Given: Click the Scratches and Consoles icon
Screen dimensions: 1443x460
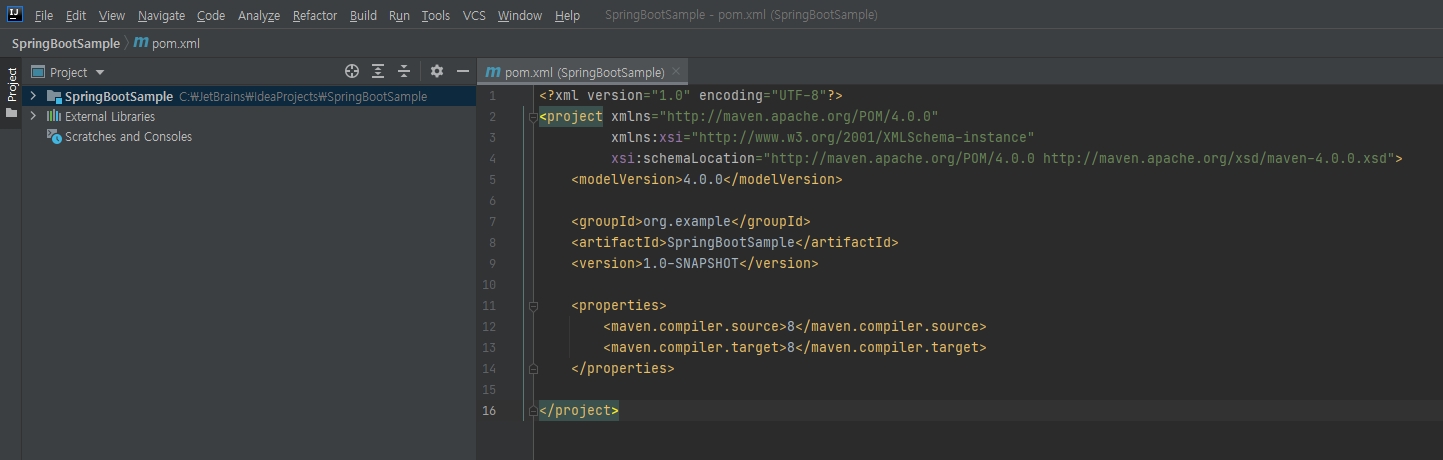Looking at the screenshot, I should pyautogui.click(x=54, y=137).
